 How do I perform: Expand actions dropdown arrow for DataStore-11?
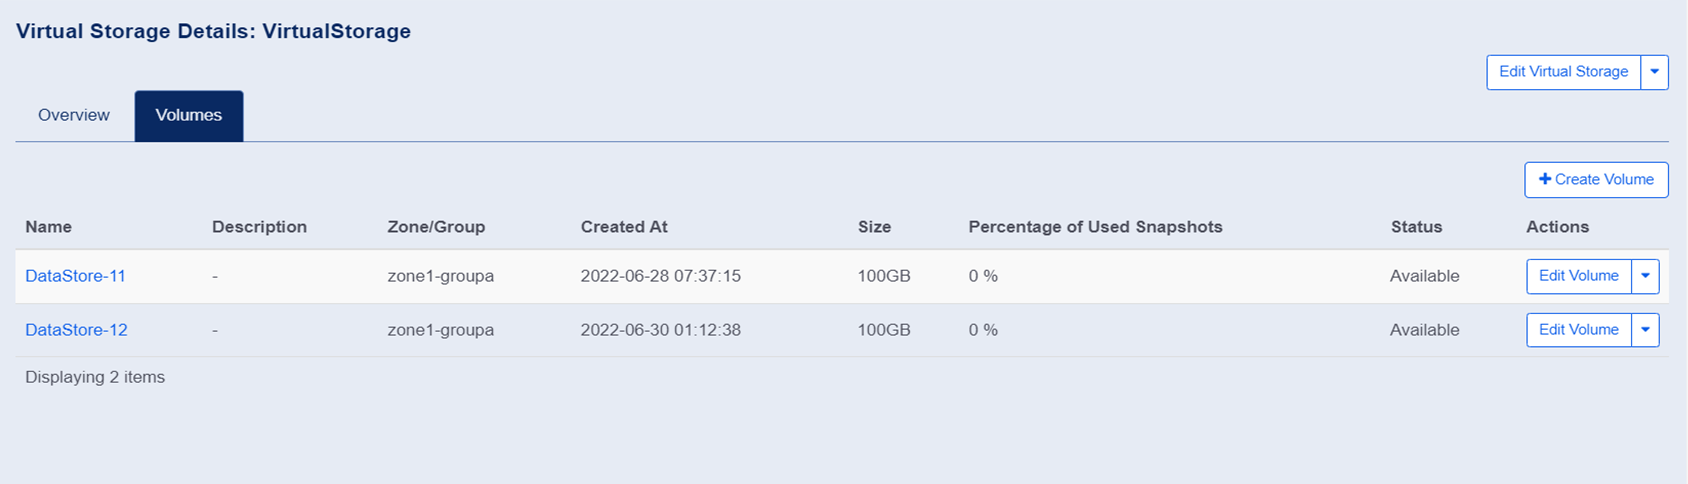(1645, 276)
